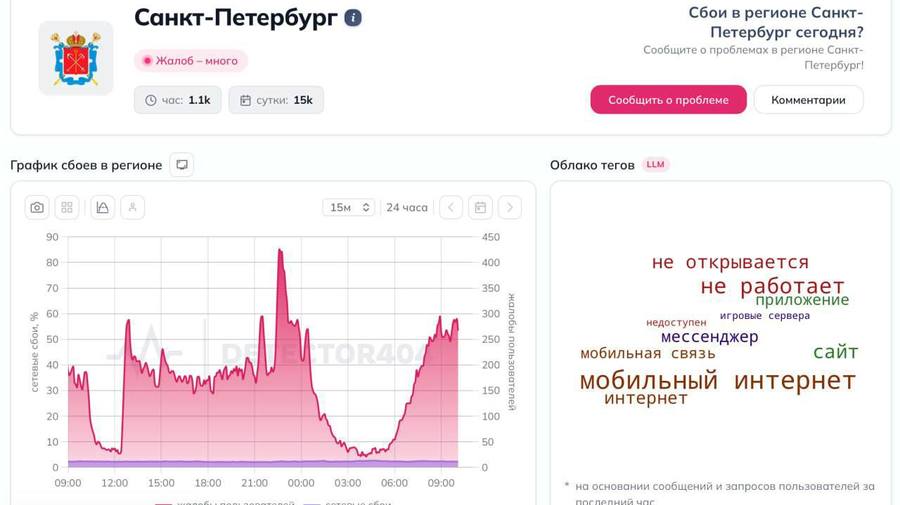Click the Жалоб – много status badge
The height and width of the screenshot is (505, 900).
click(191, 61)
